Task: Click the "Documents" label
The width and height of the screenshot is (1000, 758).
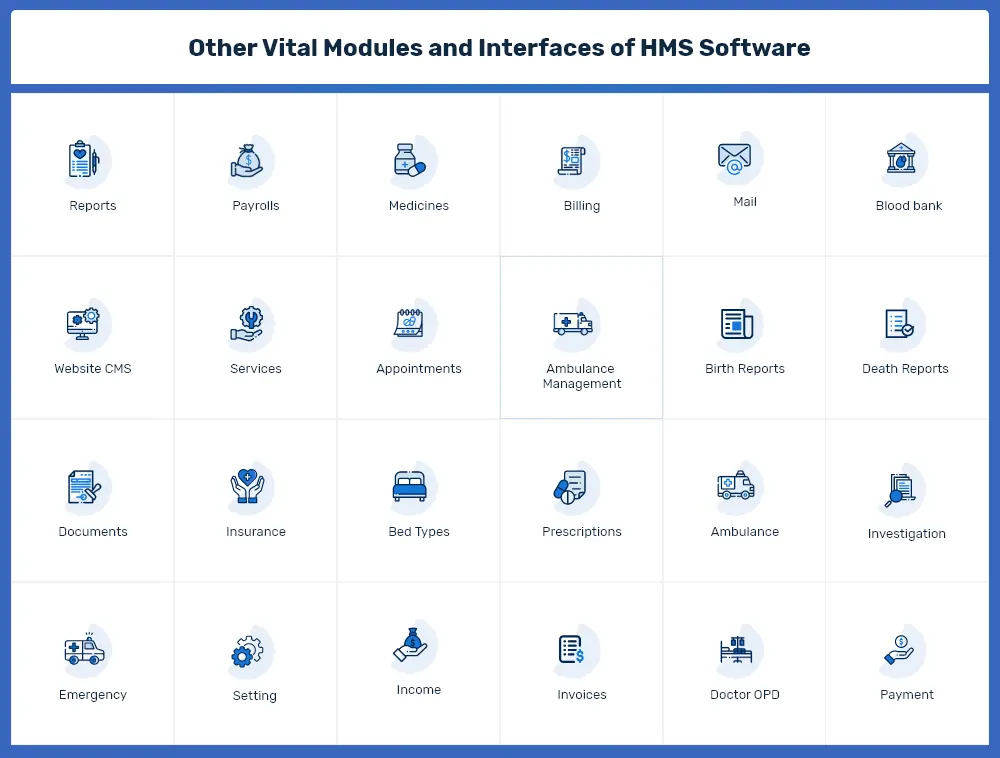Action: (x=93, y=532)
